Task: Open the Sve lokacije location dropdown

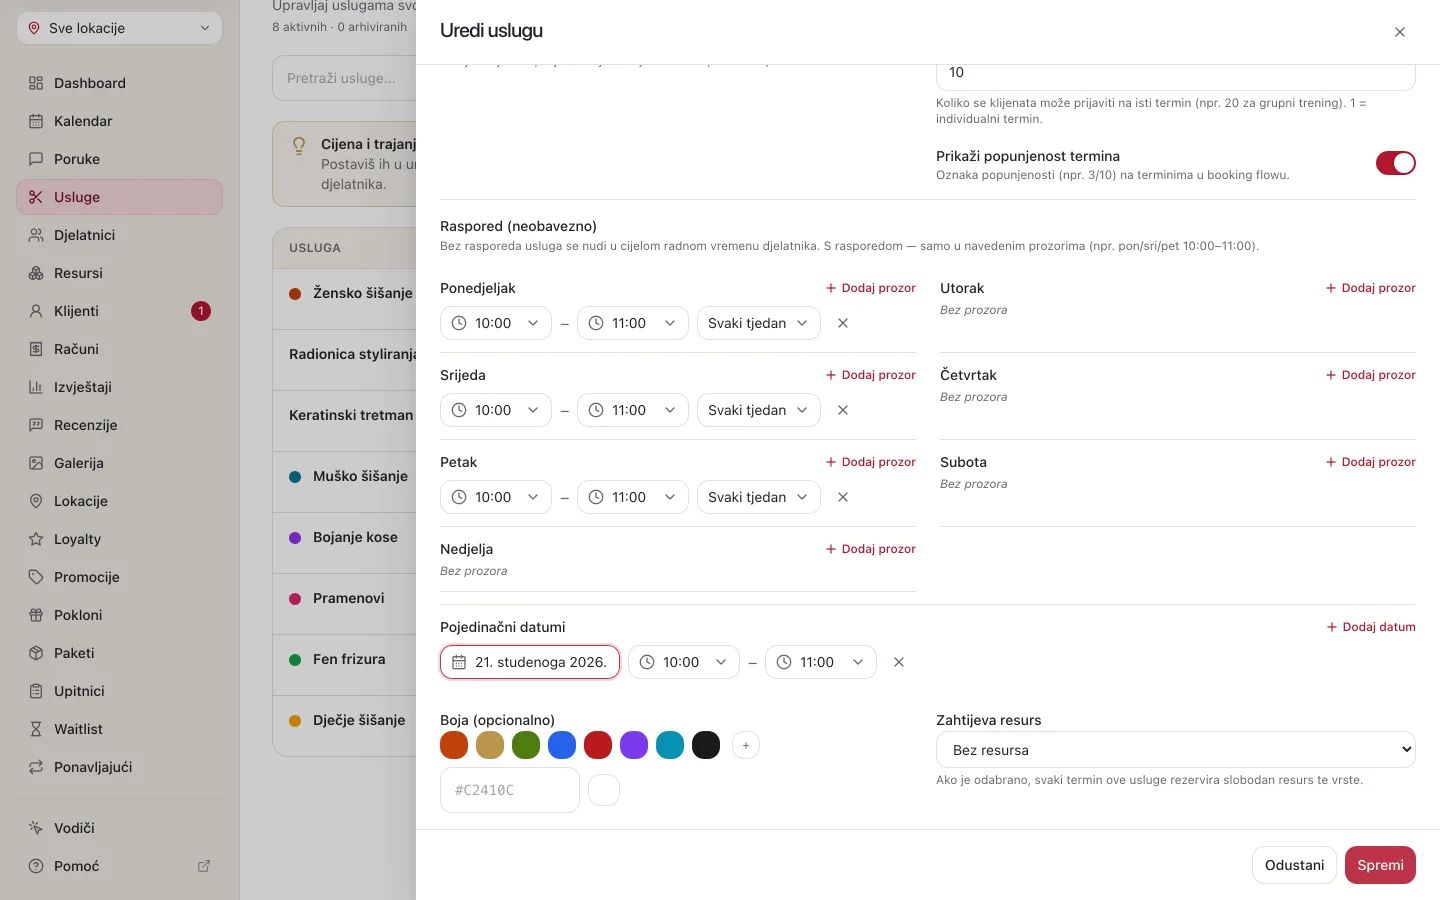Action: (x=119, y=28)
